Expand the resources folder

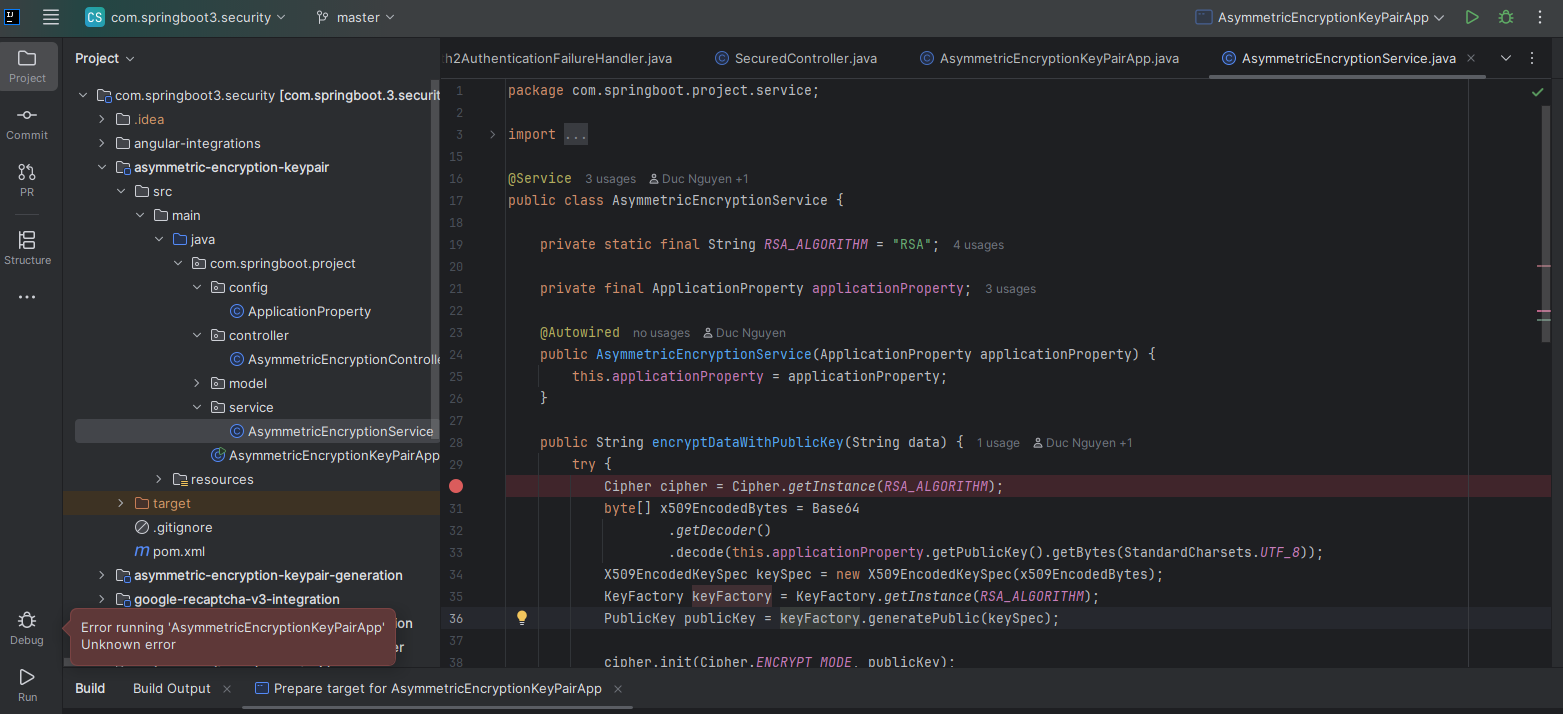(159, 479)
